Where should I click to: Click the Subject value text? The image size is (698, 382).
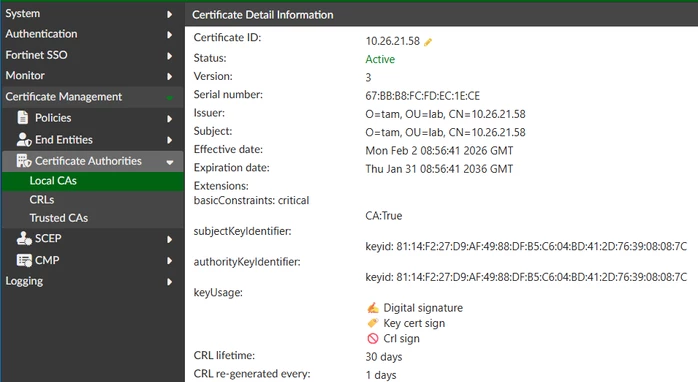tap(445, 132)
